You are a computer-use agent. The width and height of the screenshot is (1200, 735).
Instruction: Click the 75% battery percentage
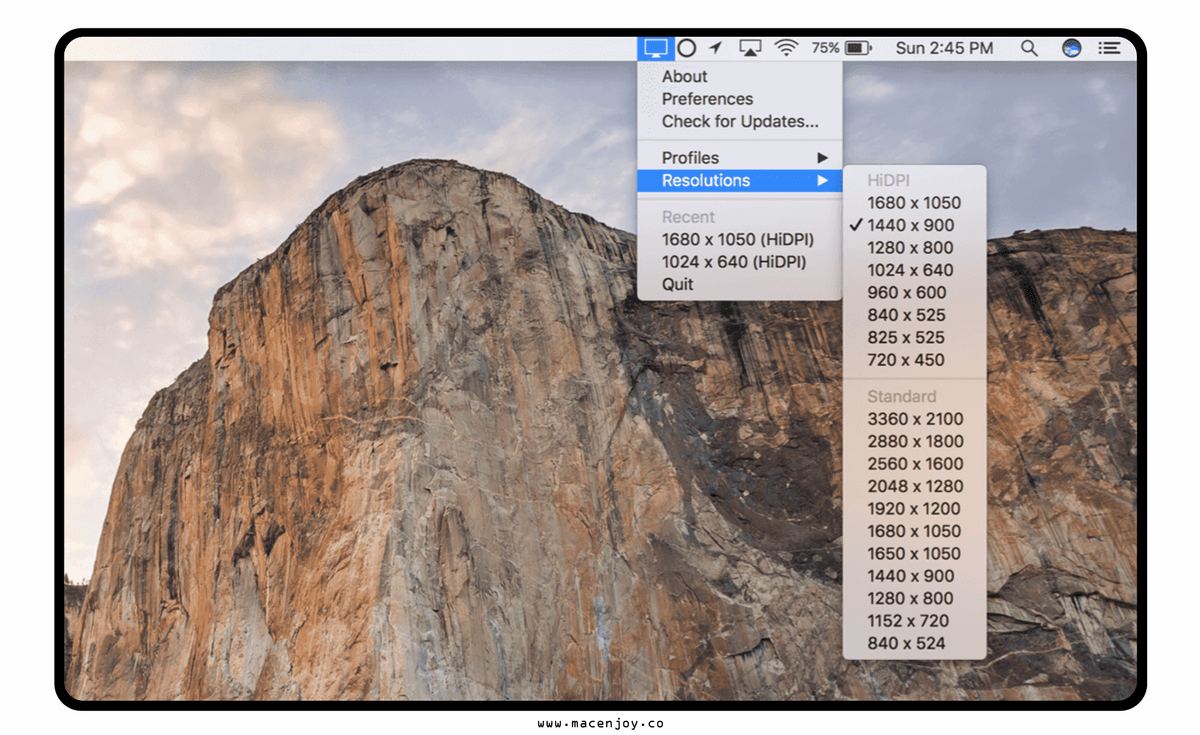coord(825,47)
